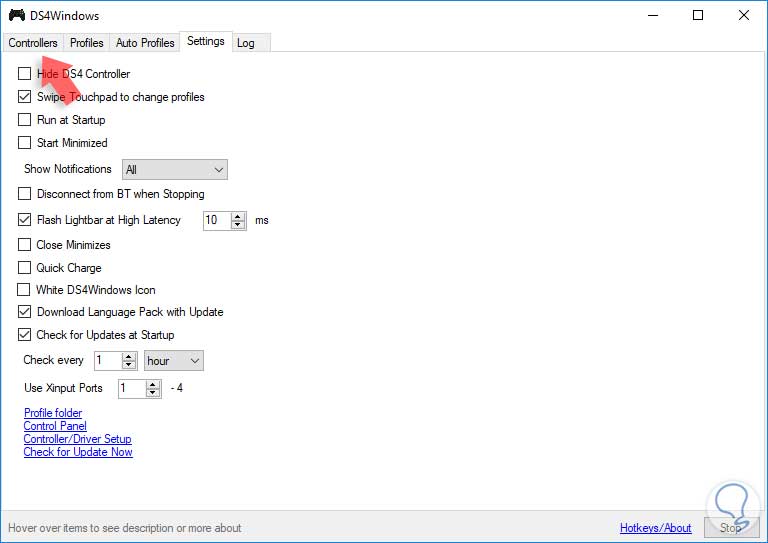Image resolution: width=768 pixels, height=543 pixels.
Task: Open the Hotkeys/About link
Action: point(656,528)
